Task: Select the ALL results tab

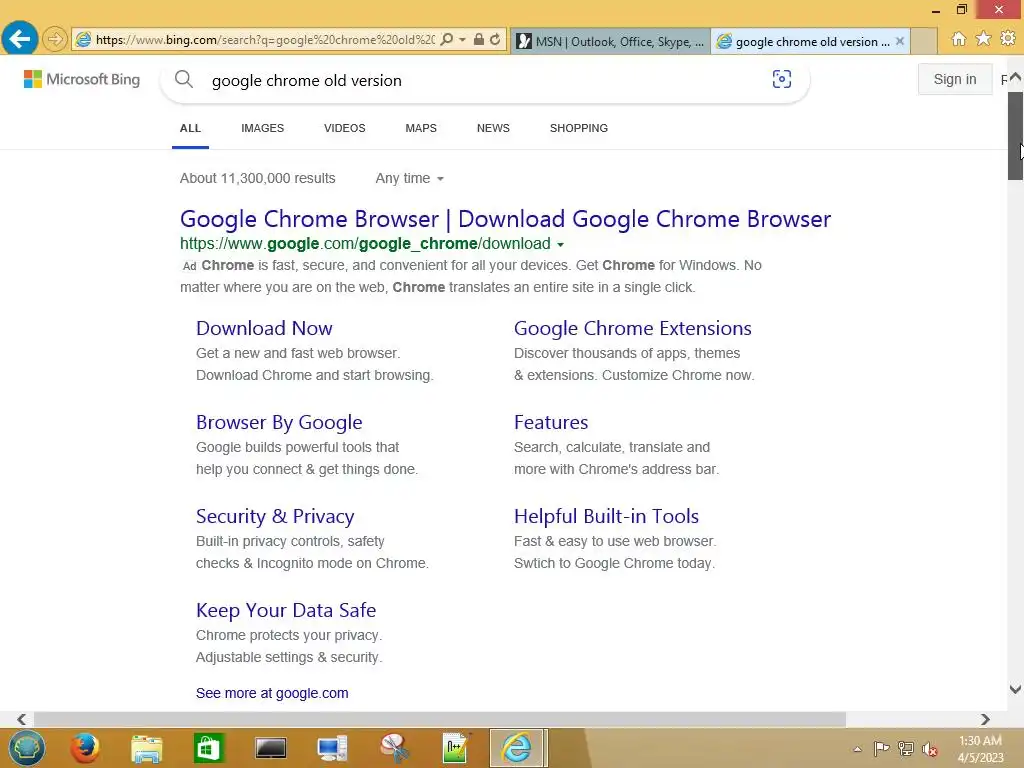Action: [190, 129]
